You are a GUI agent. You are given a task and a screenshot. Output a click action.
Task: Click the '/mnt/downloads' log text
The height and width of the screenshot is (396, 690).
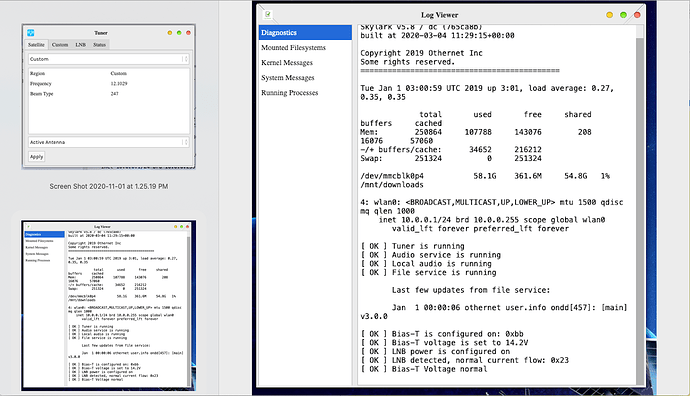click(392, 185)
